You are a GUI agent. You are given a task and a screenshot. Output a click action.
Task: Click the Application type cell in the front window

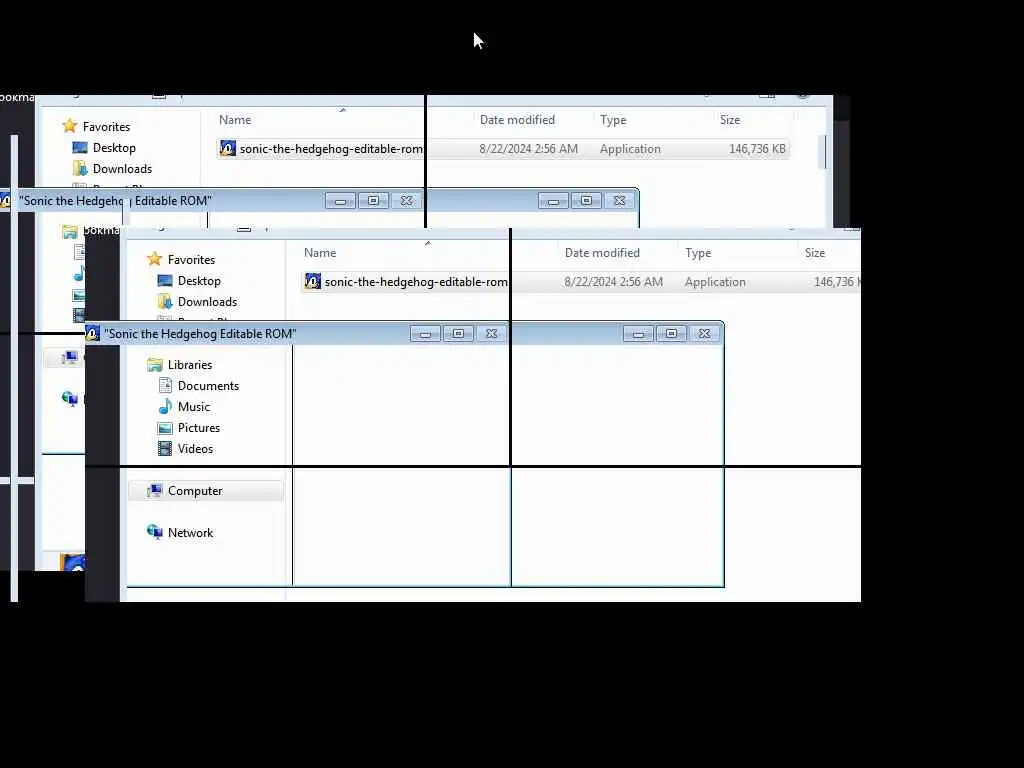point(715,282)
